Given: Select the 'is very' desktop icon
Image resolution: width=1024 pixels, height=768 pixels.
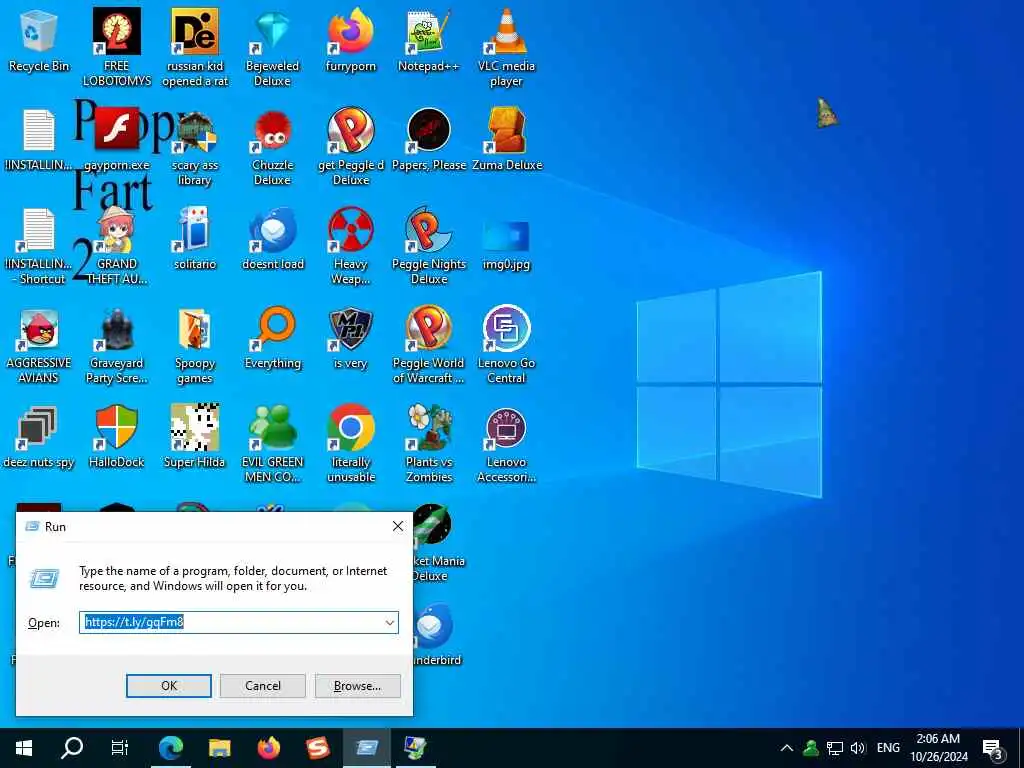Looking at the screenshot, I should (x=351, y=338).
